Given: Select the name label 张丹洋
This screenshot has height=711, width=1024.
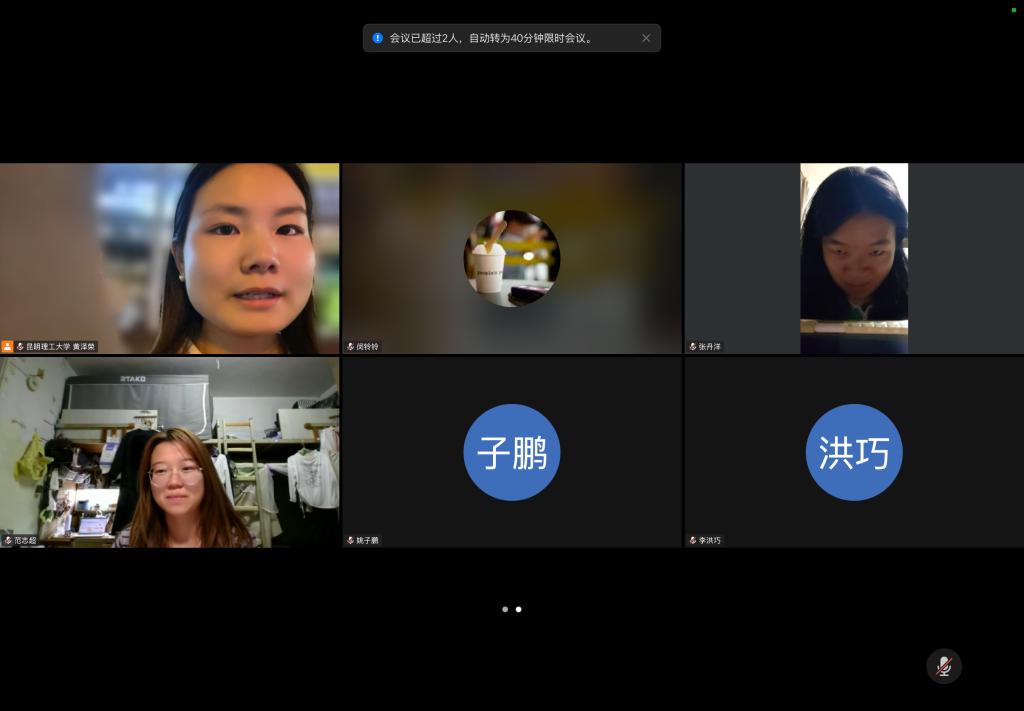Looking at the screenshot, I should click(x=710, y=347).
